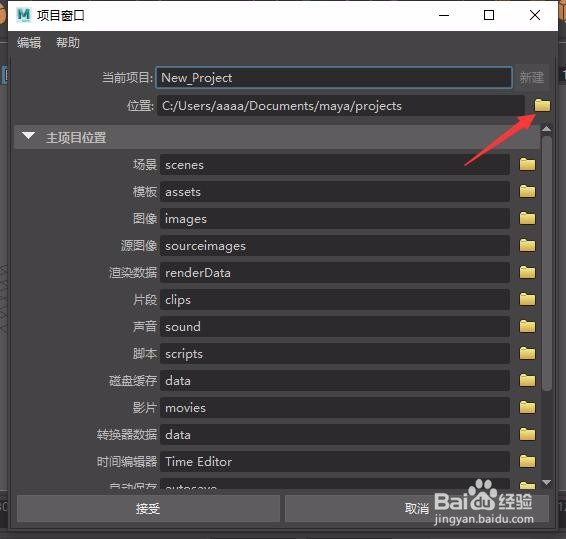Click the 取消 button
Viewport: 566px width, 539px height.
(x=417, y=508)
